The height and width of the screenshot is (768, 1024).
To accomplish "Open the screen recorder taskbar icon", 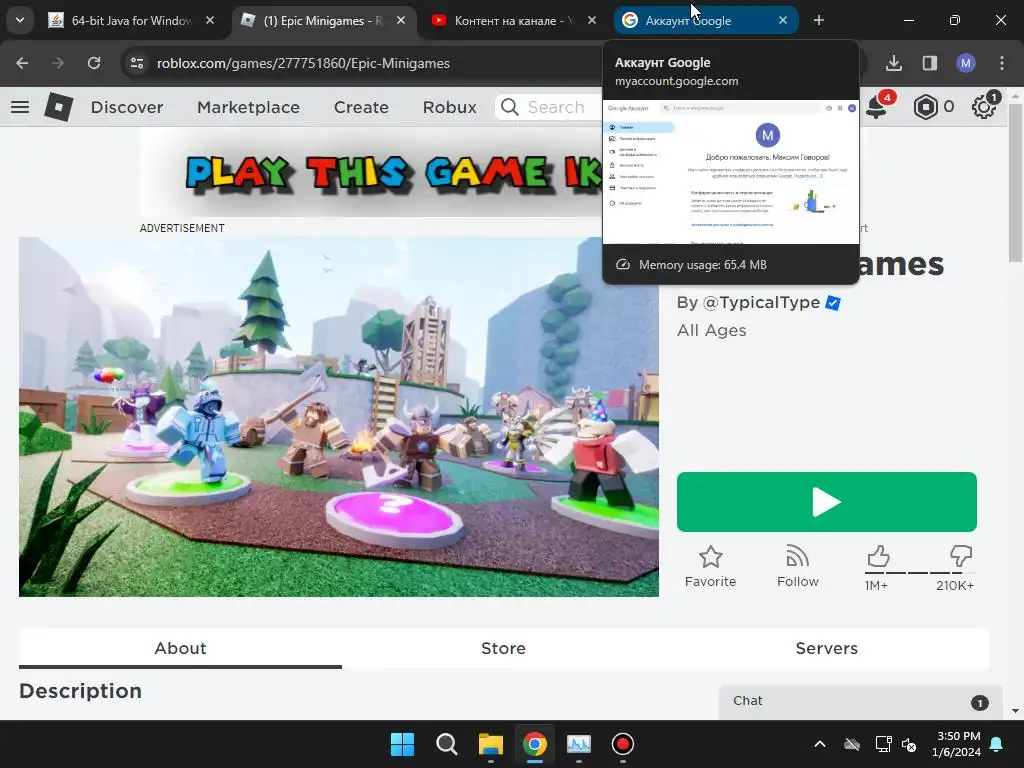I will (622, 744).
